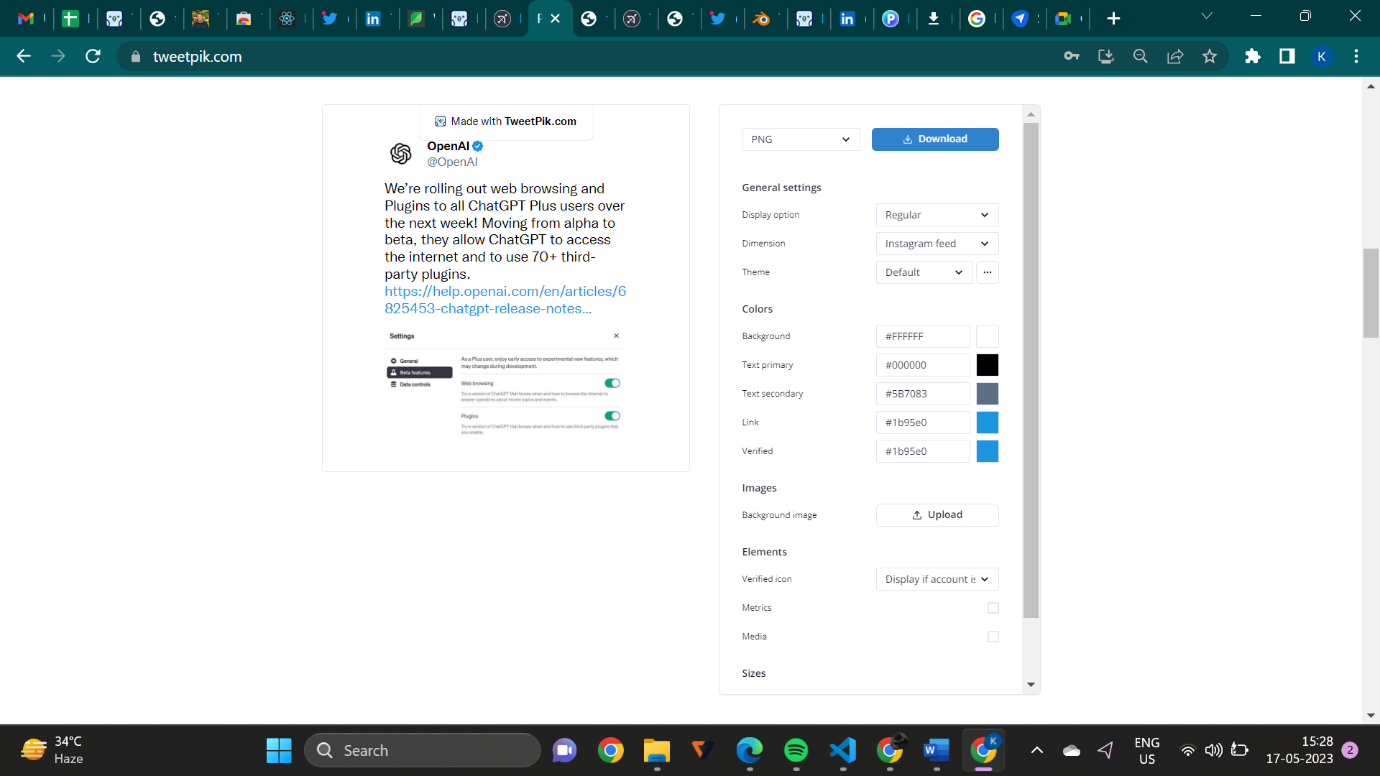The width and height of the screenshot is (1380, 776).
Task: Edit the Text secondary hex field
Action: point(923,394)
